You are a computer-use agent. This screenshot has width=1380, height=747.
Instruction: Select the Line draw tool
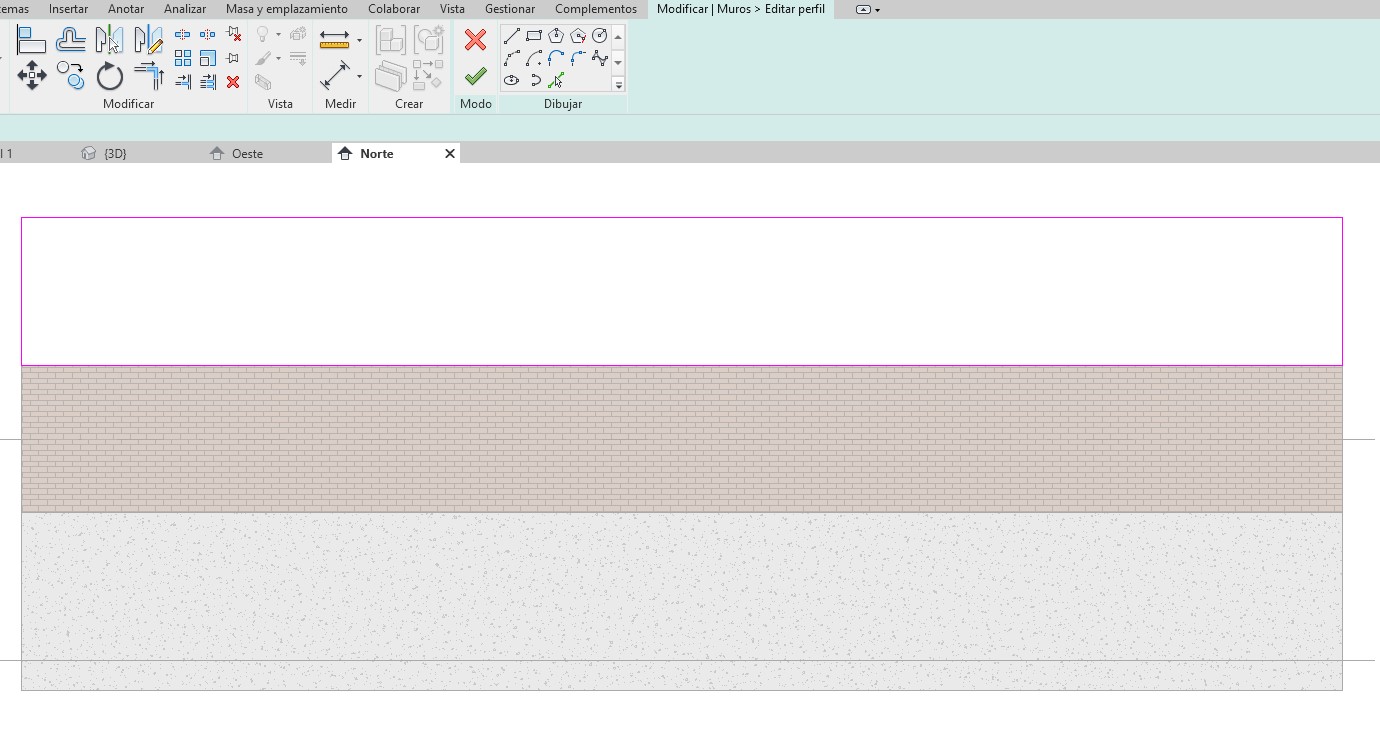(512, 36)
